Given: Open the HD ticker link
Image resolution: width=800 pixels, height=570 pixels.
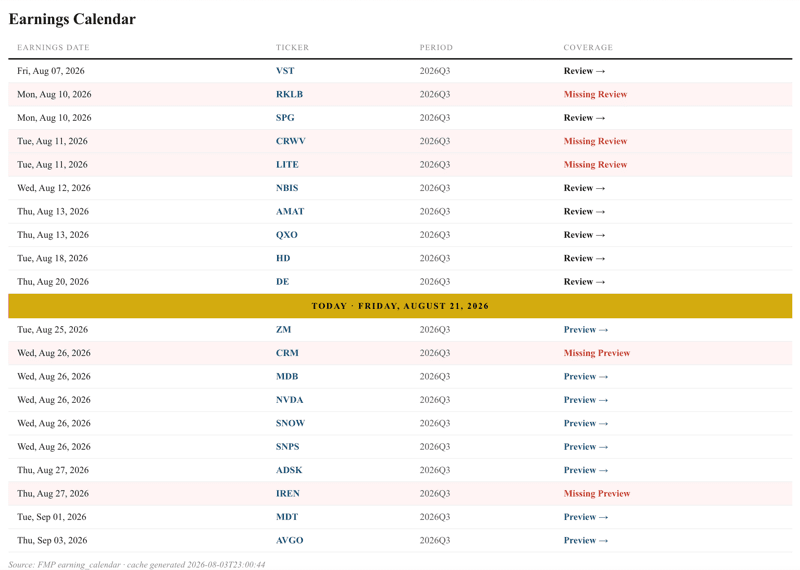Looking at the screenshot, I should point(283,259).
